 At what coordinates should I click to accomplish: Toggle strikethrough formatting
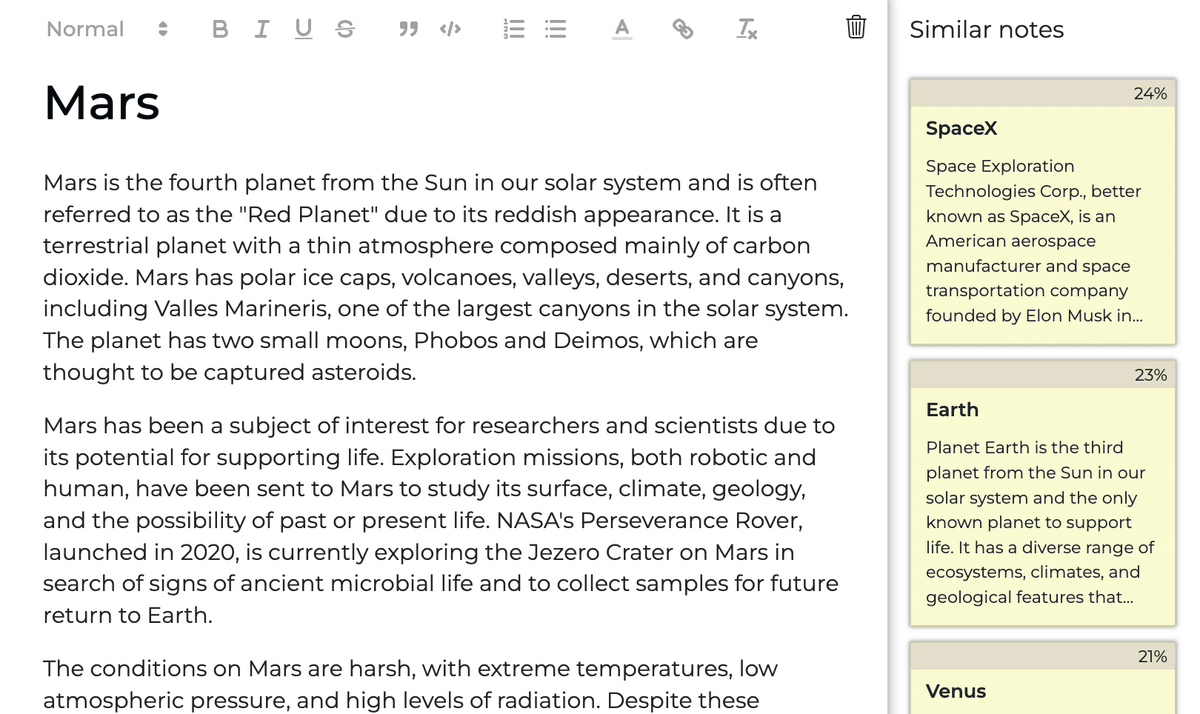pyautogui.click(x=345, y=30)
